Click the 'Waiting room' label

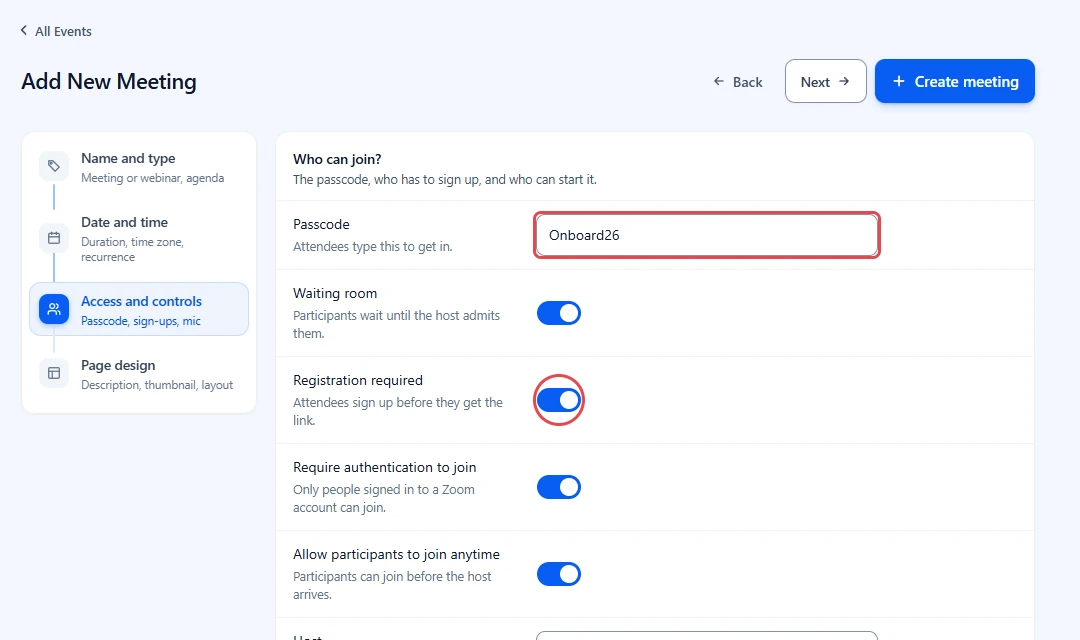coord(335,293)
